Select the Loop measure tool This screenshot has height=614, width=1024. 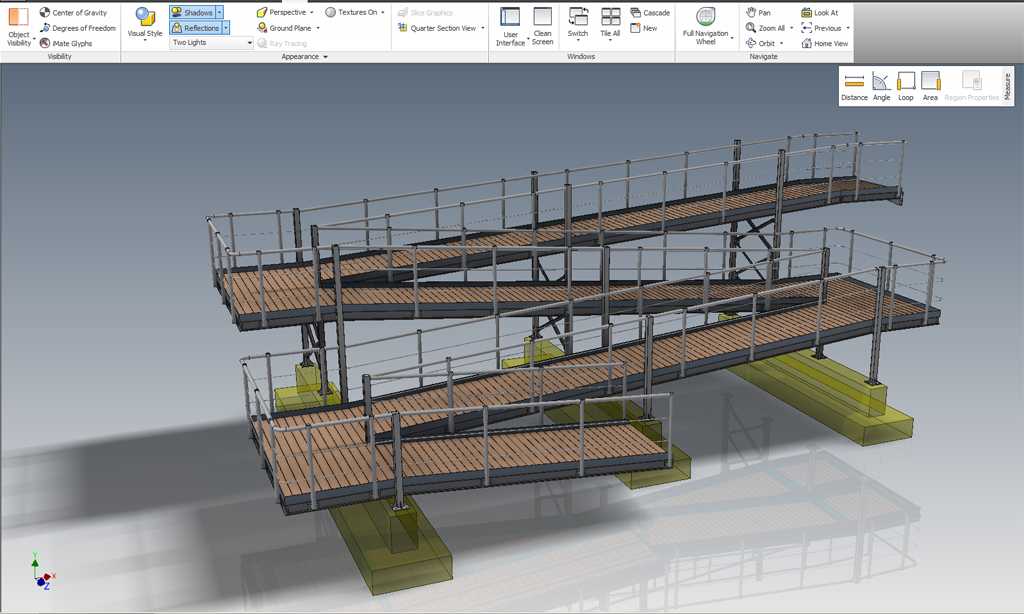click(906, 86)
